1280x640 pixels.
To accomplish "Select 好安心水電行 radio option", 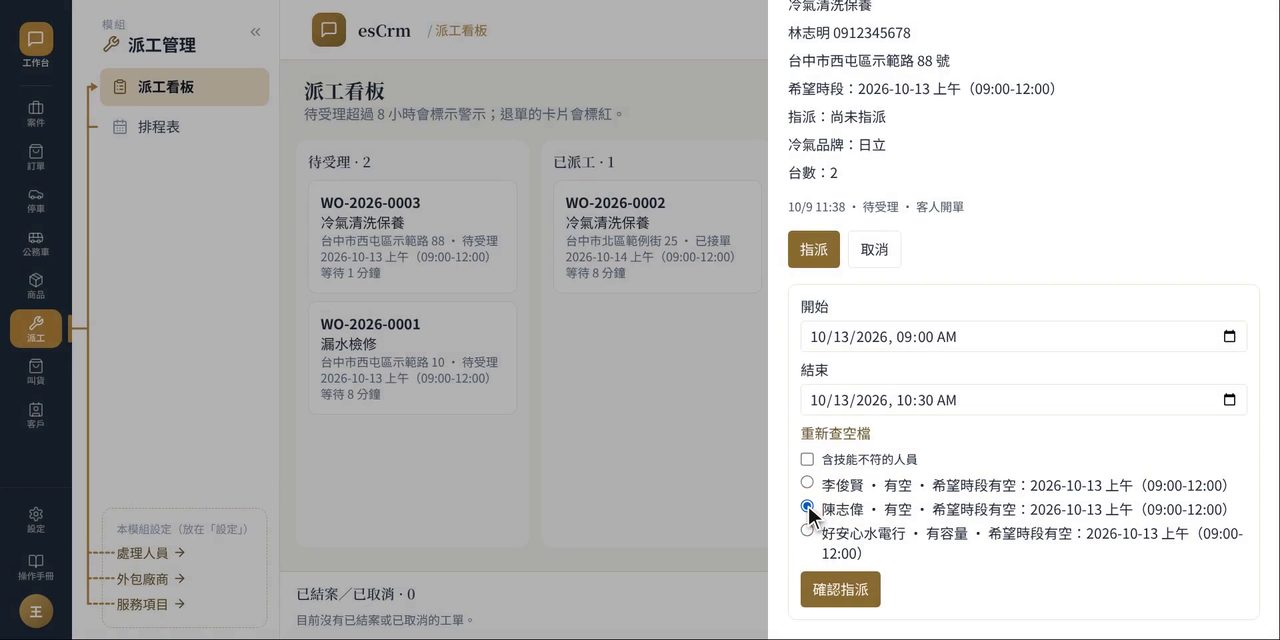I will (807, 530).
